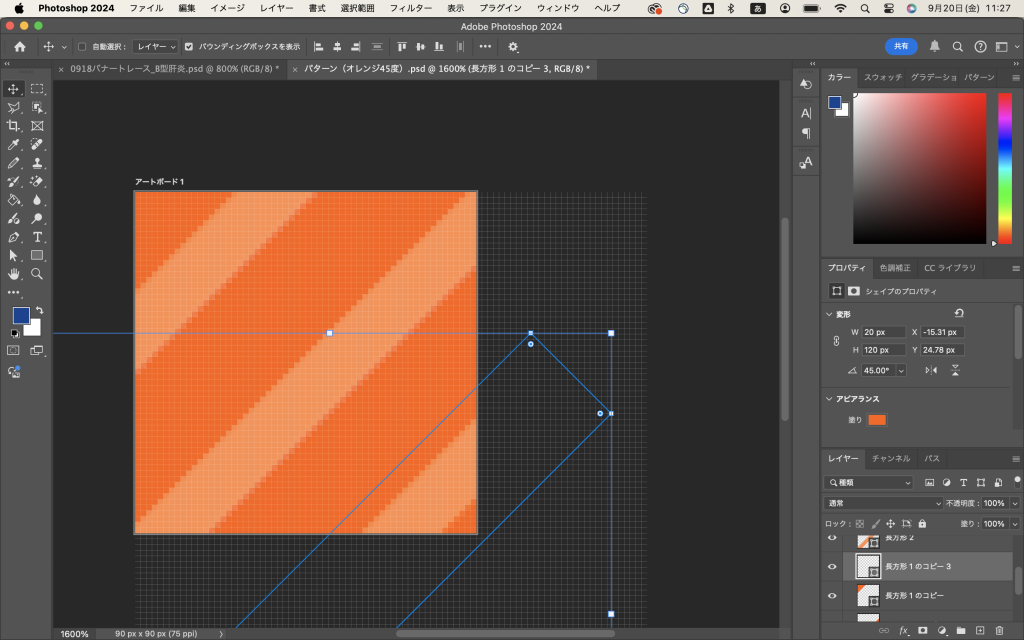1024x640 pixels.
Task: Click the Pen tool icon
Action: [14, 237]
